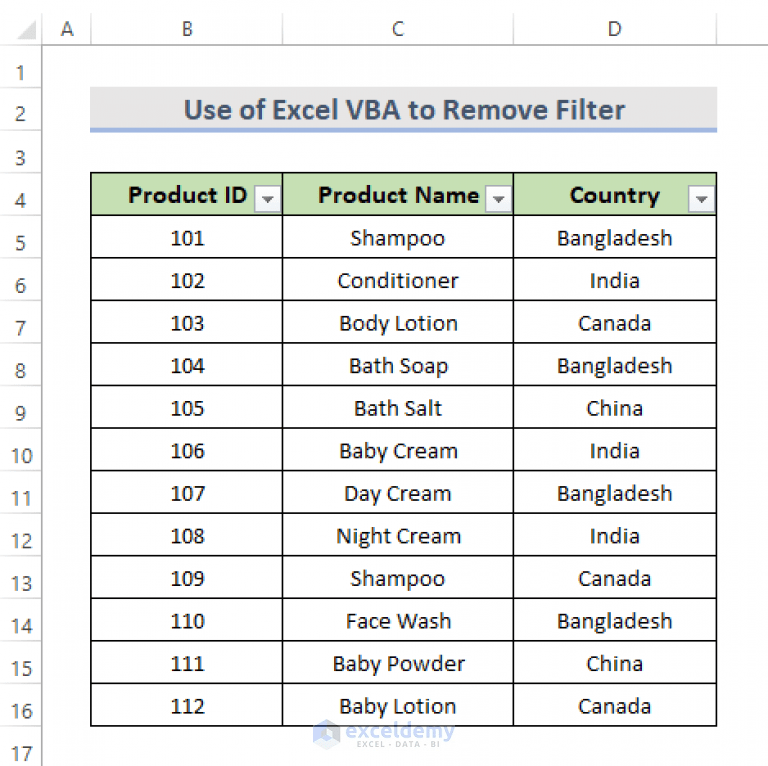Select the 'Conditioner' cell
Image resolution: width=768 pixels, height=766 pixels.
[398, 280]
